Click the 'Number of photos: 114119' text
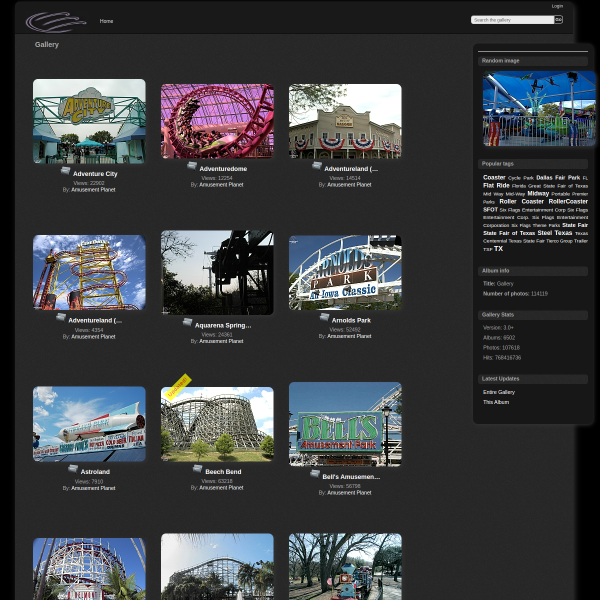This screenshot has height=600, width=600. point(515,294)
